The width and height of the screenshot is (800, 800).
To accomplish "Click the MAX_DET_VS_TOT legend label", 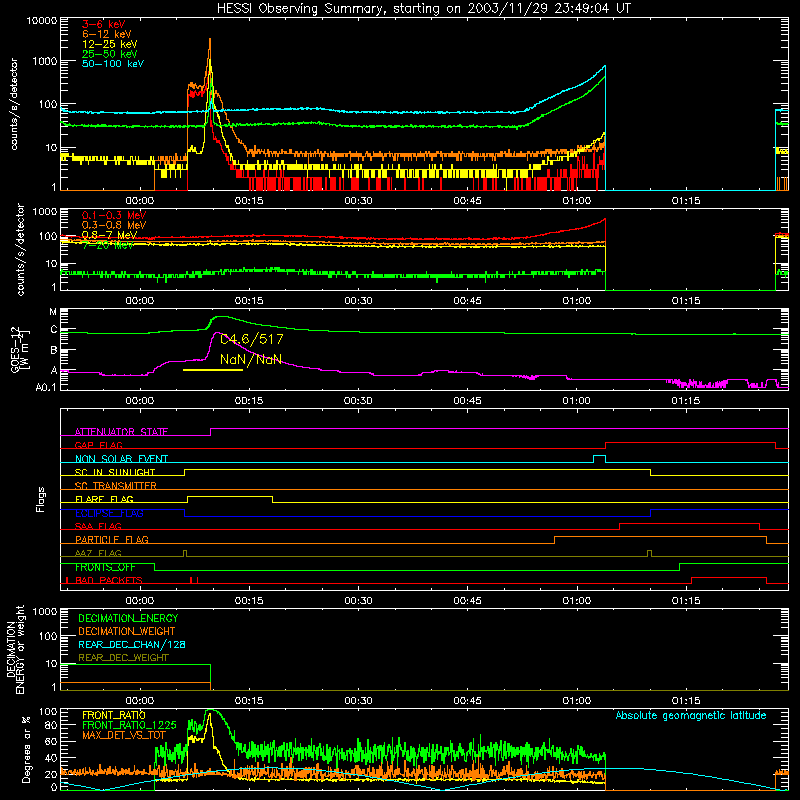I will click(123, 735).
